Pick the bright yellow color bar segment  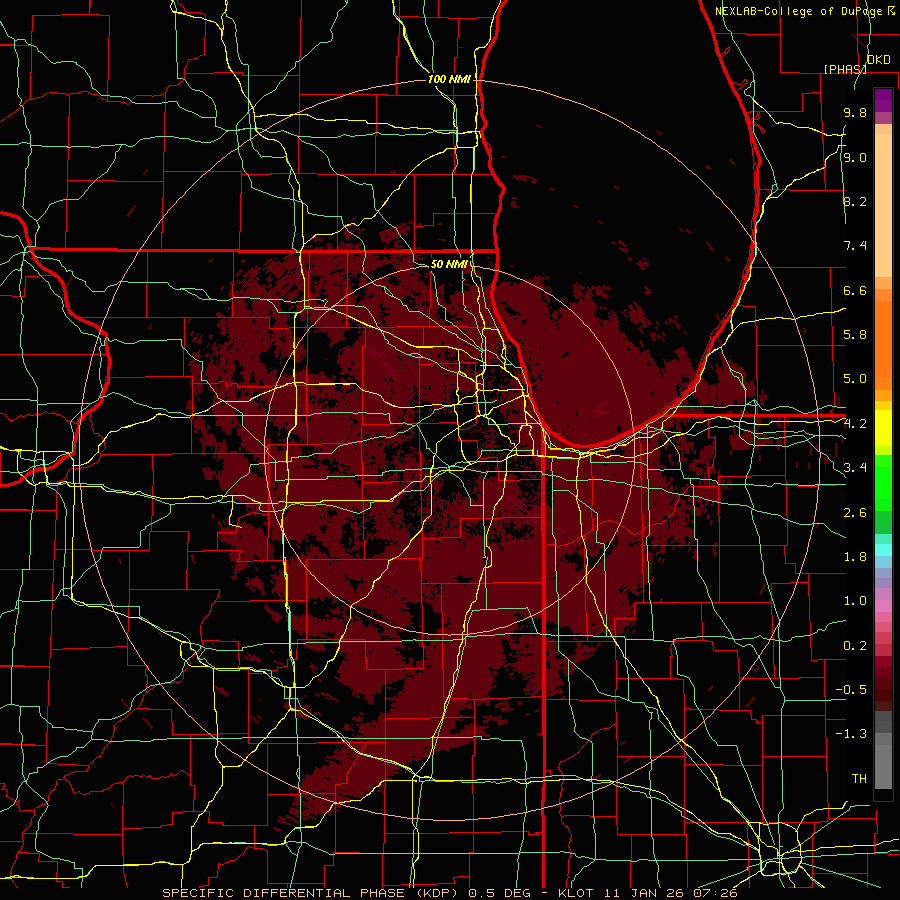pyautogui.click(x=883, y=428)
